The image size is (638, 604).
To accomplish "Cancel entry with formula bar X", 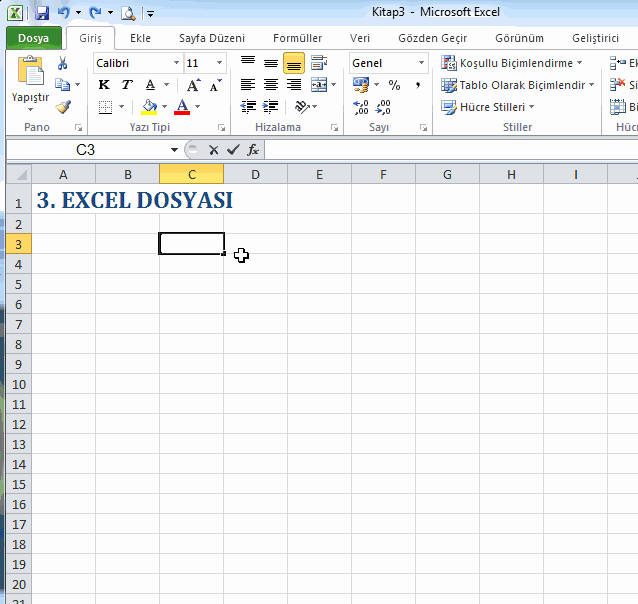I will pyautogui.click(x=213, y=150).
